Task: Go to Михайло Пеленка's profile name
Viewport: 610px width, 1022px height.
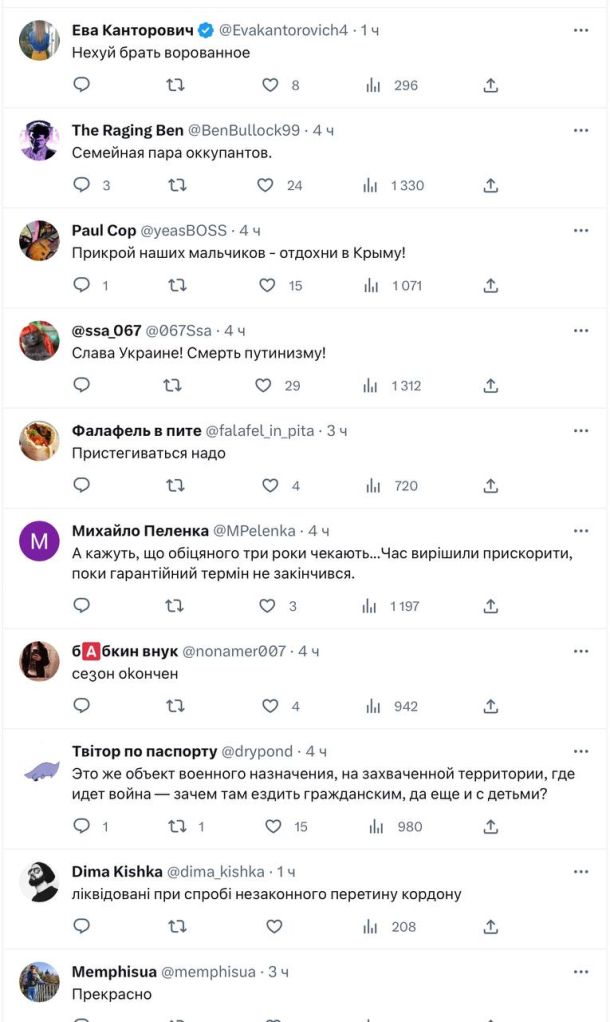Action: click(x=140, y=530)
